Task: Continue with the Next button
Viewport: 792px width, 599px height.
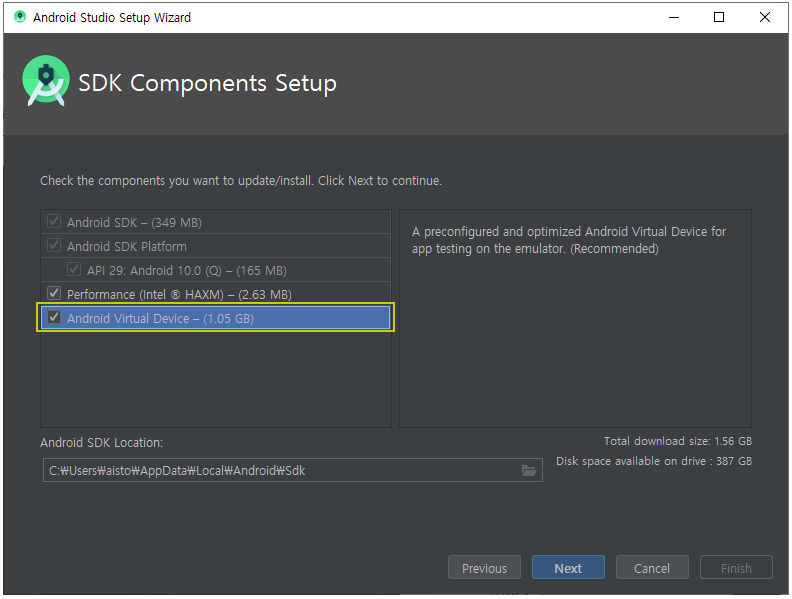Action: pos(568,568)
